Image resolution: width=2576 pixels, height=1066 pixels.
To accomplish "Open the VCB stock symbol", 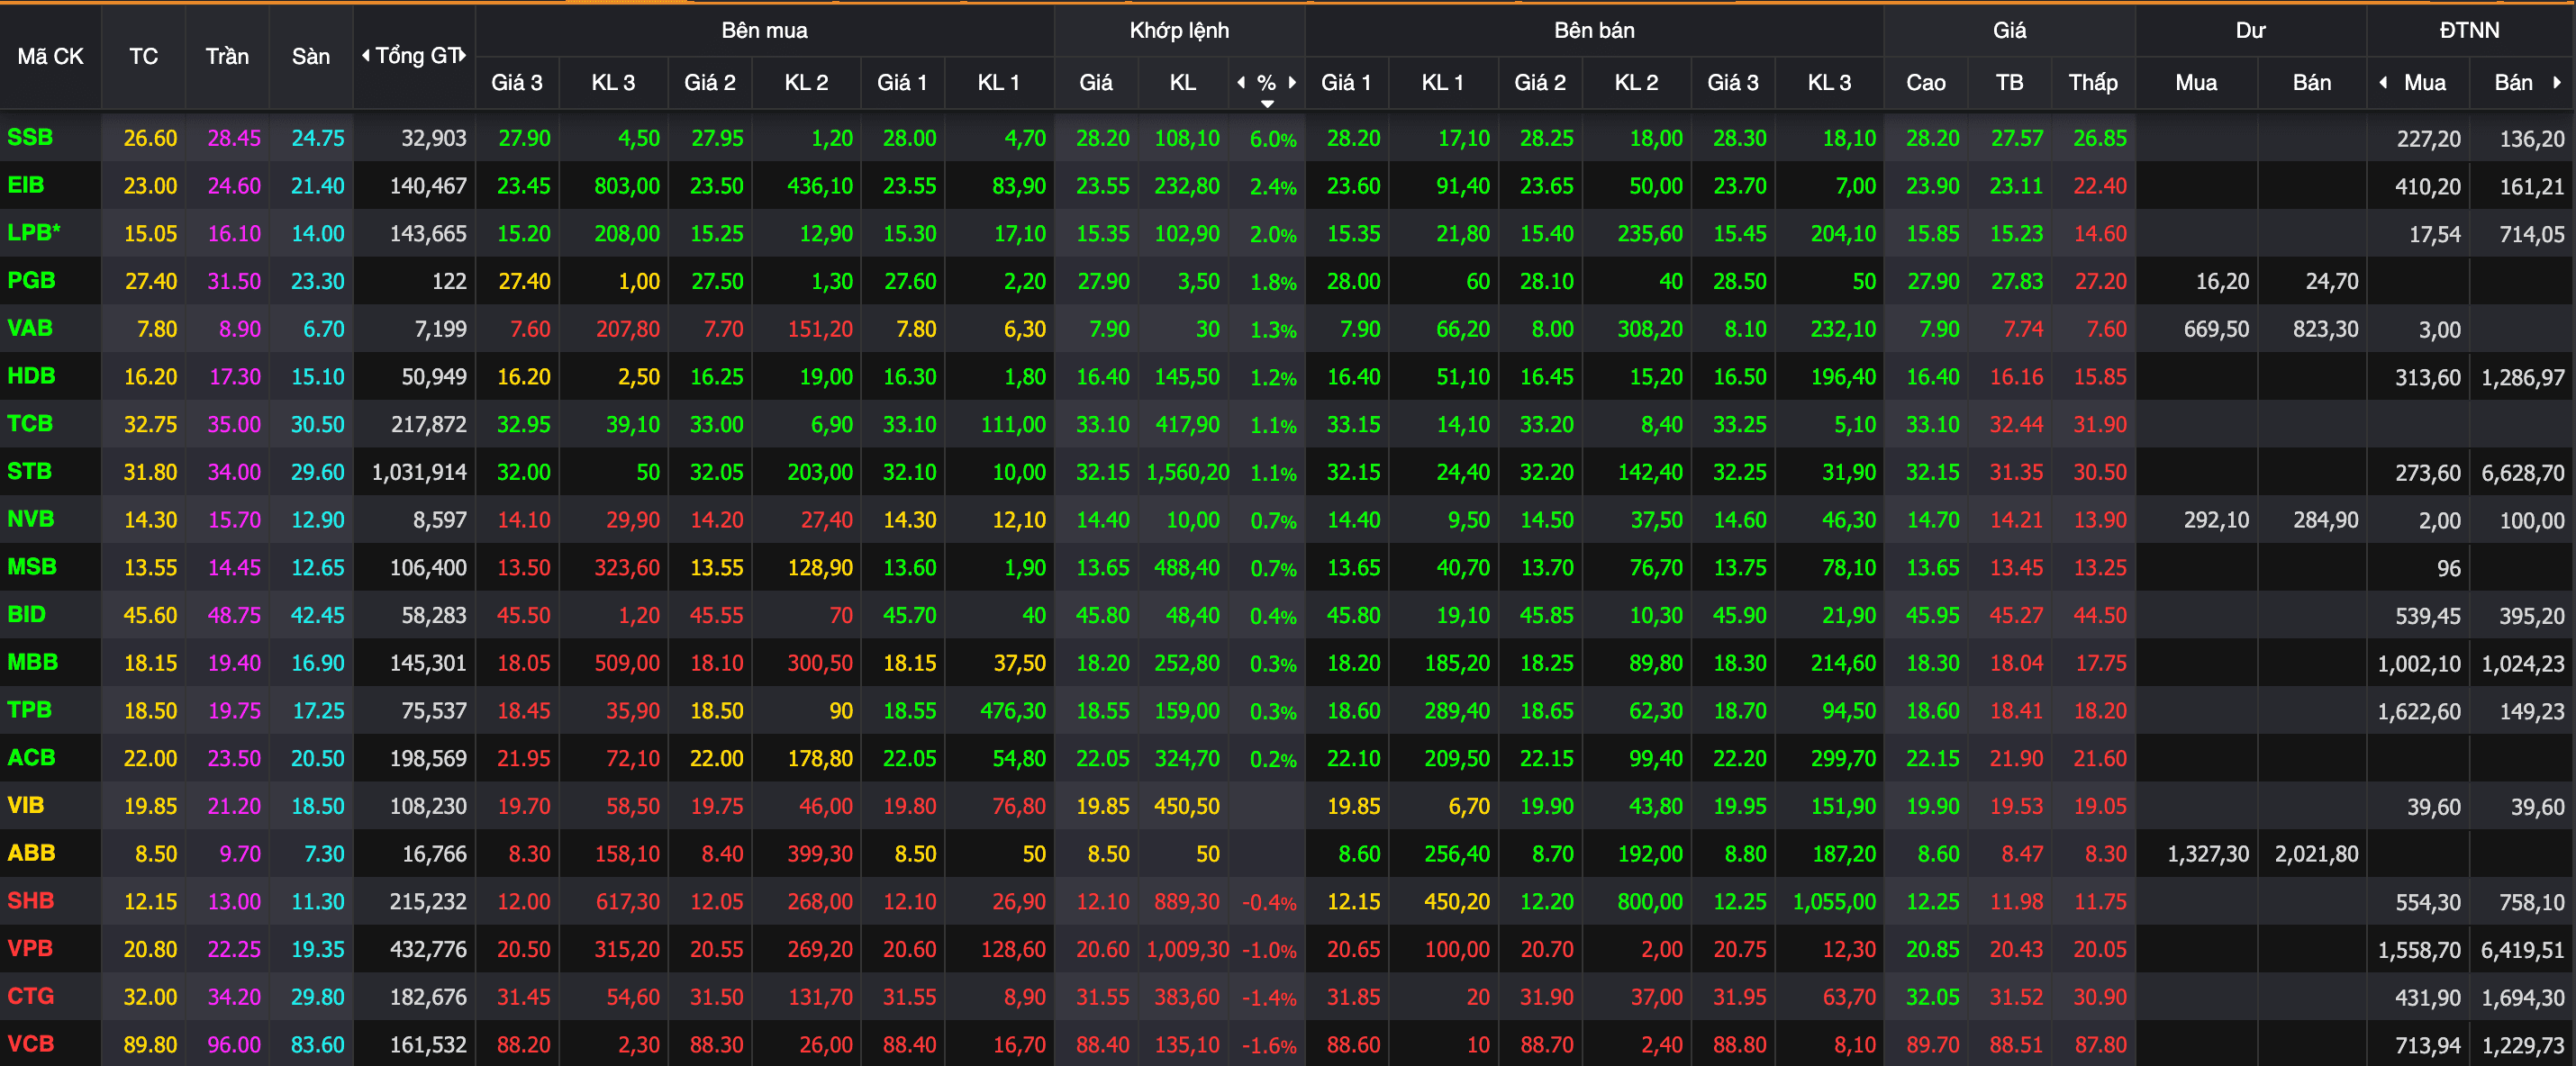I will 30,1044.
